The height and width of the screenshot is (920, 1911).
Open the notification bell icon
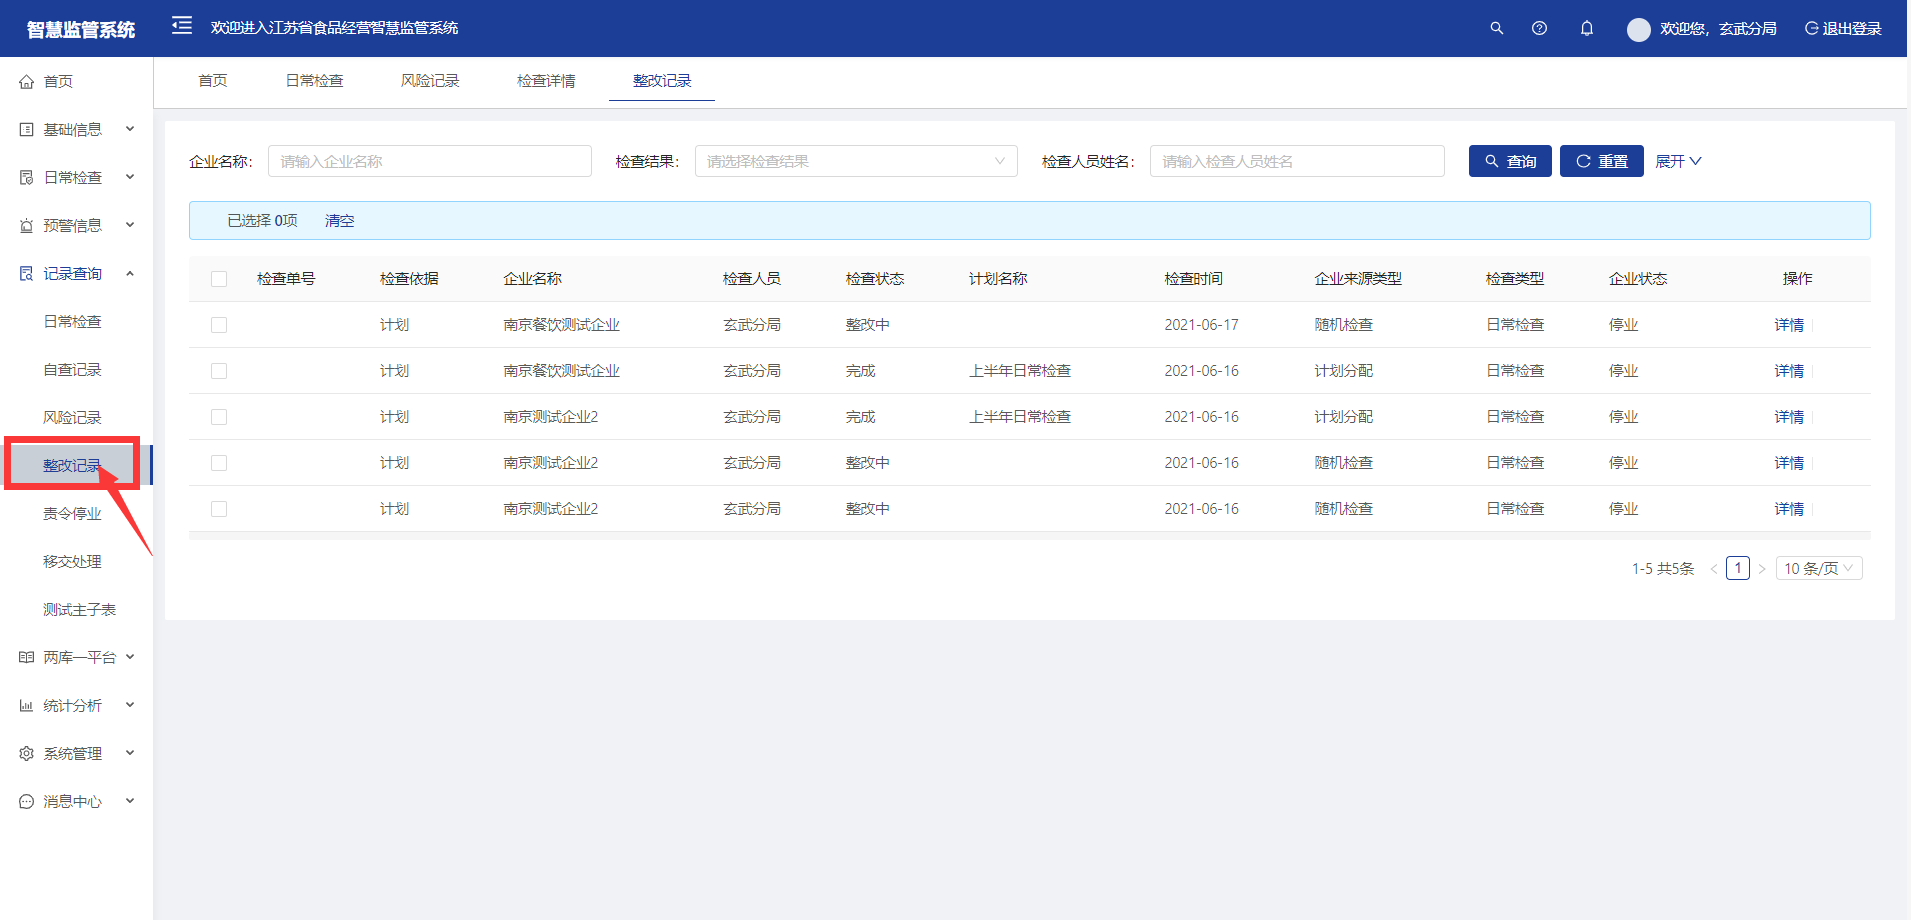(1586, 28)
